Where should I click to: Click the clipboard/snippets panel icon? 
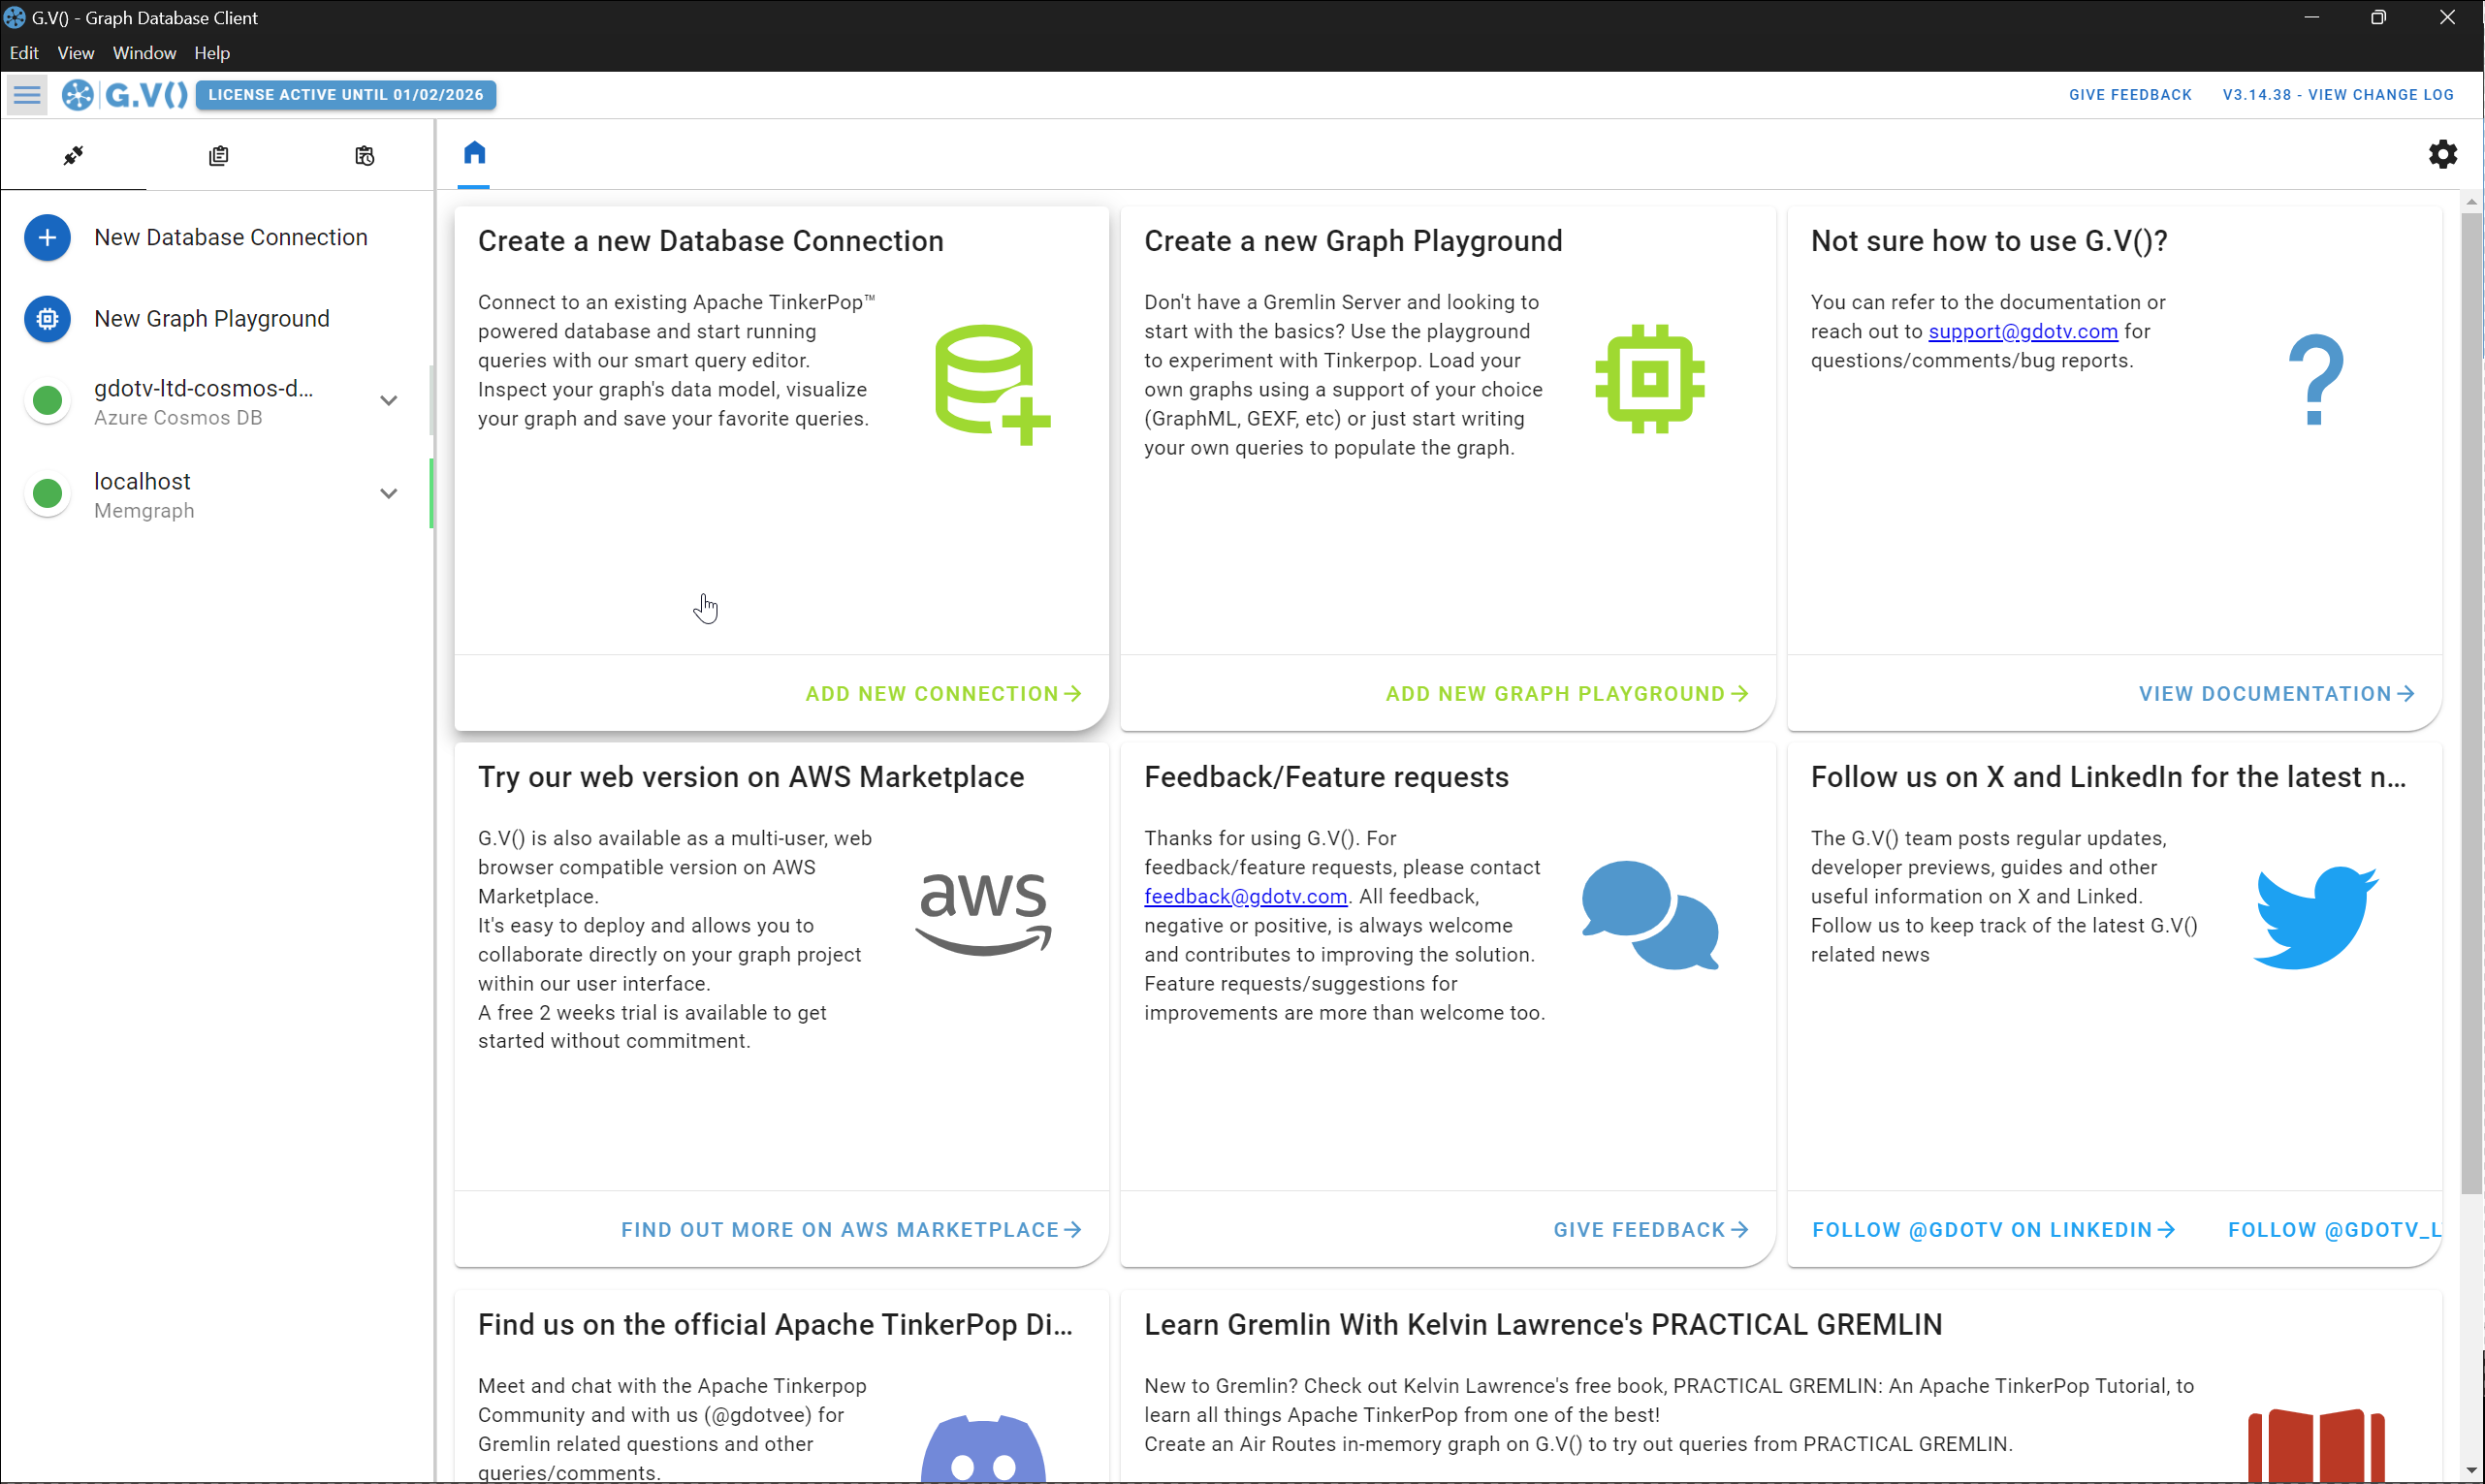[x=219, y=155]
